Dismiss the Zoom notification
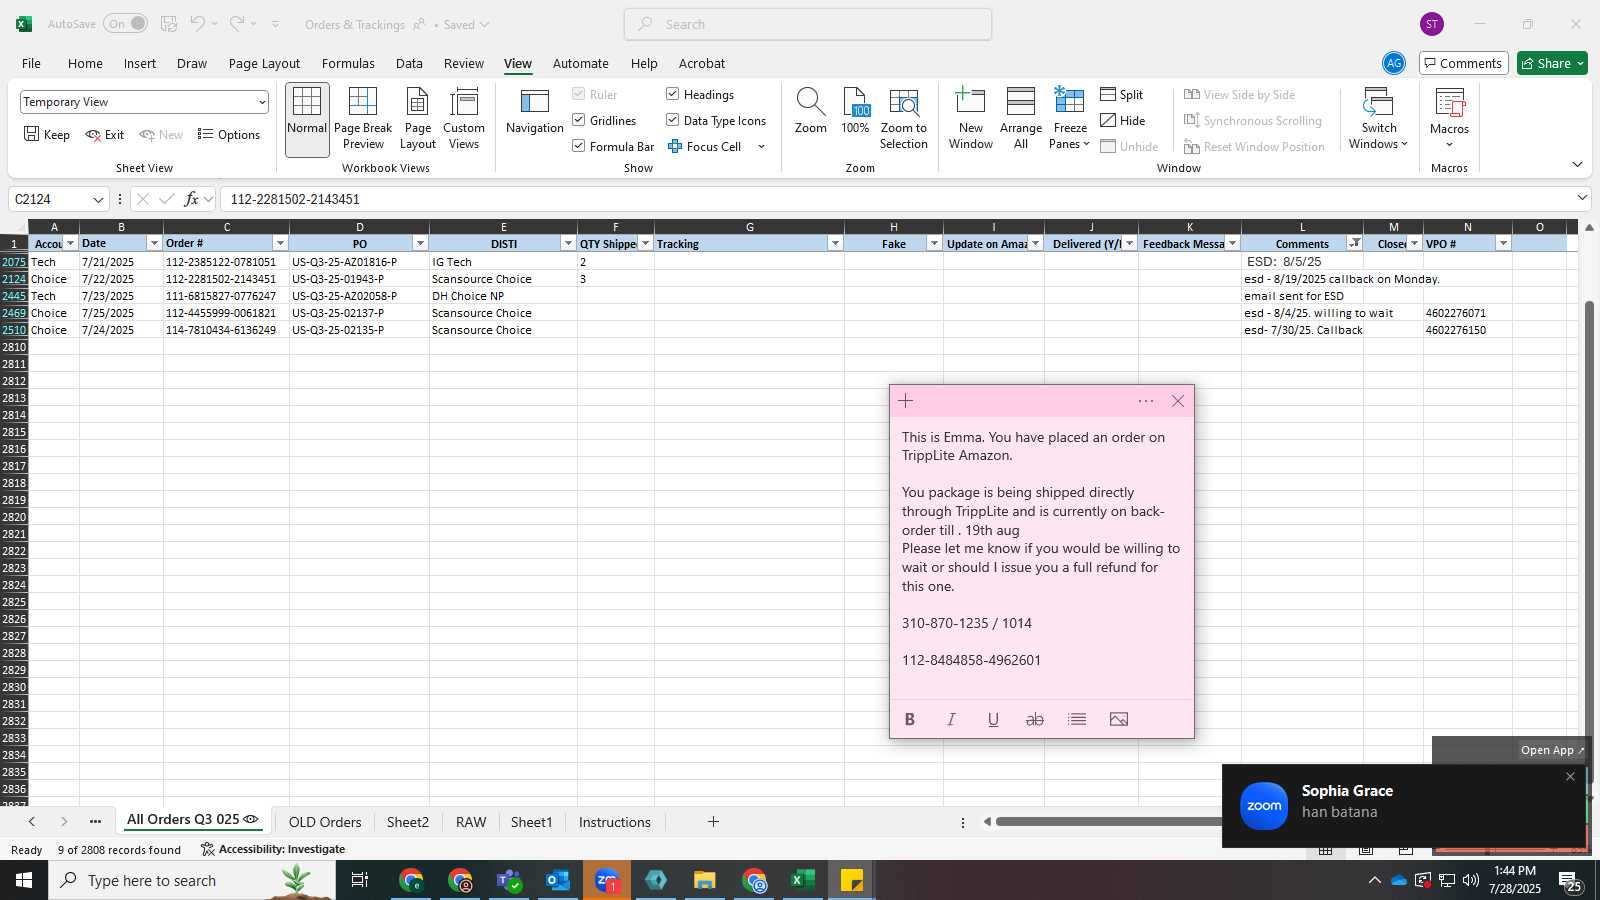 pos(1570,777)
